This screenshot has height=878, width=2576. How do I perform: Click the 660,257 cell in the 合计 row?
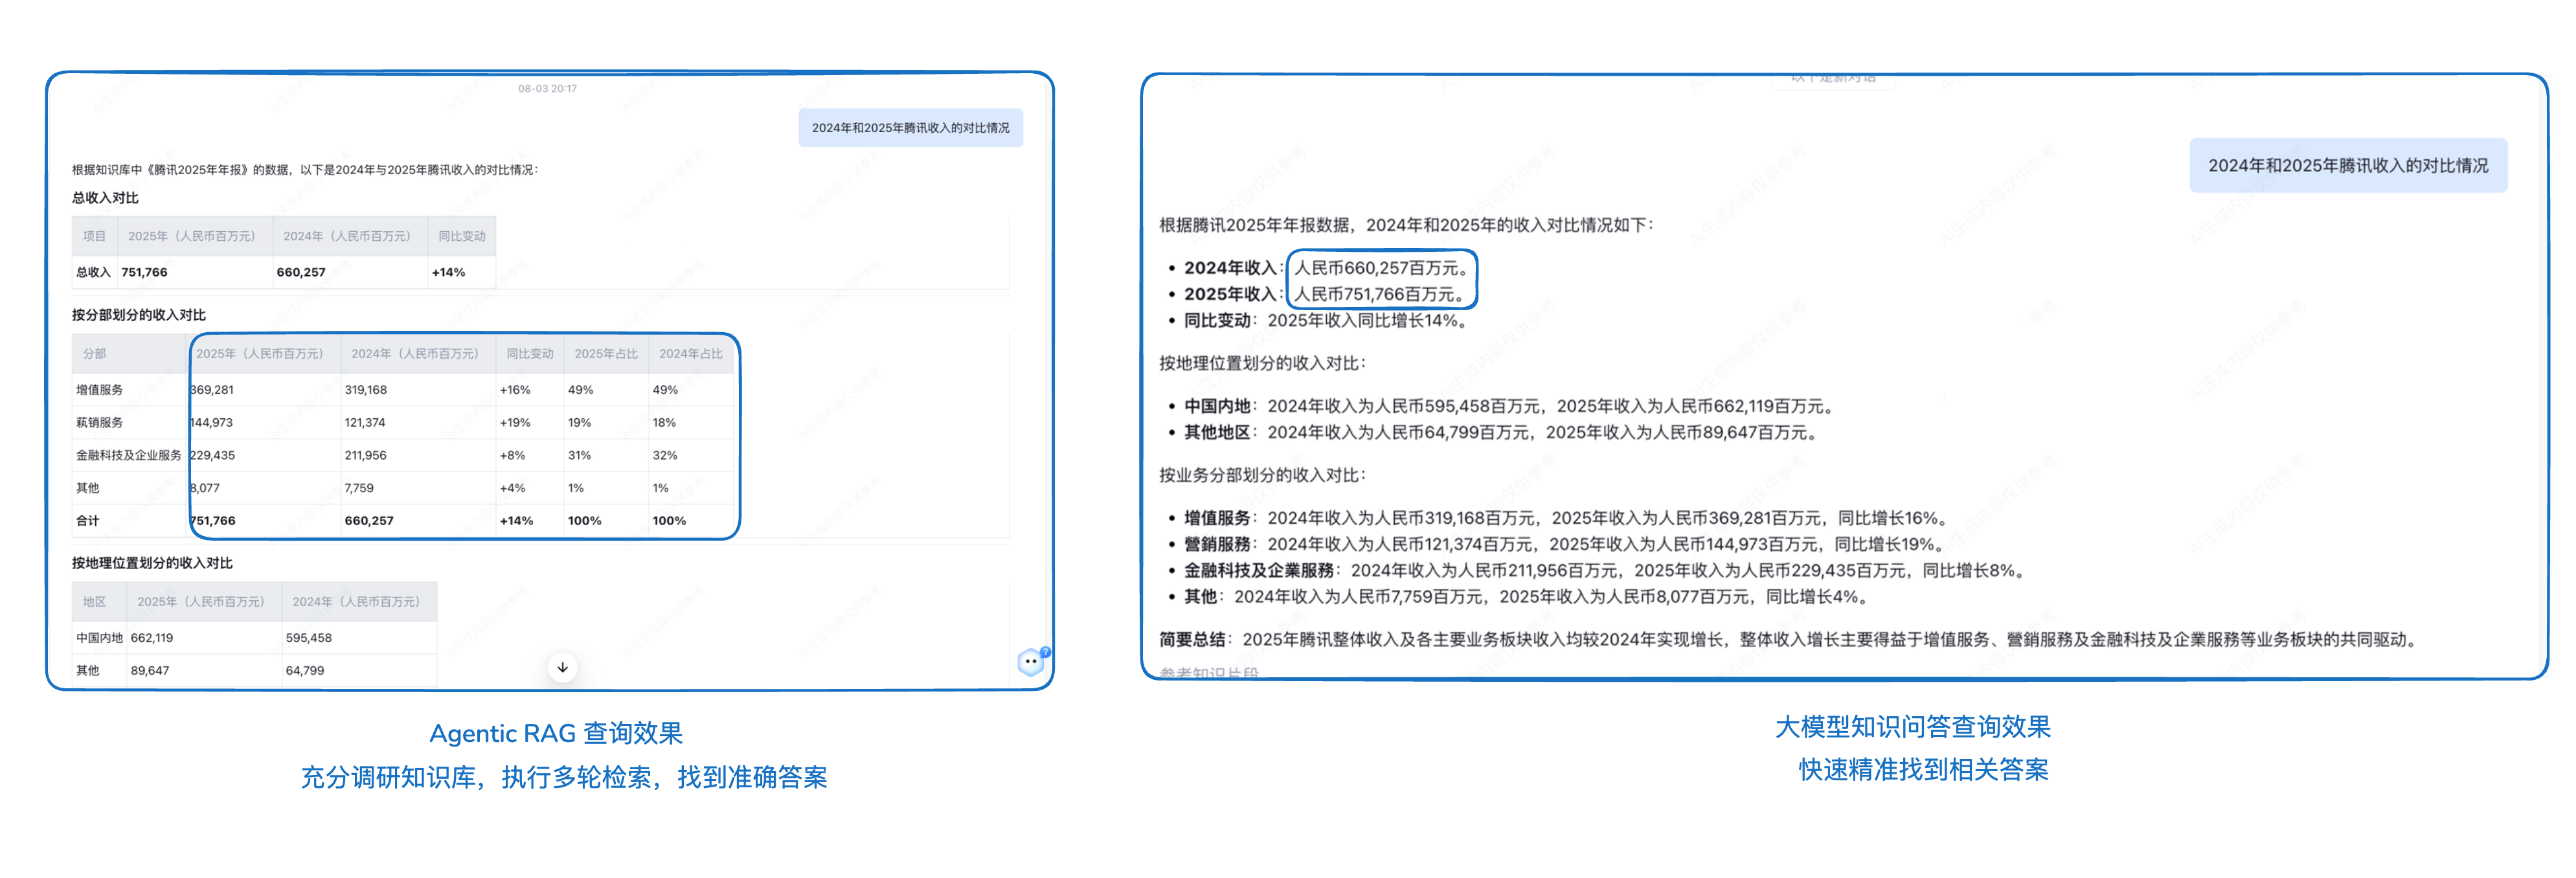369,521
